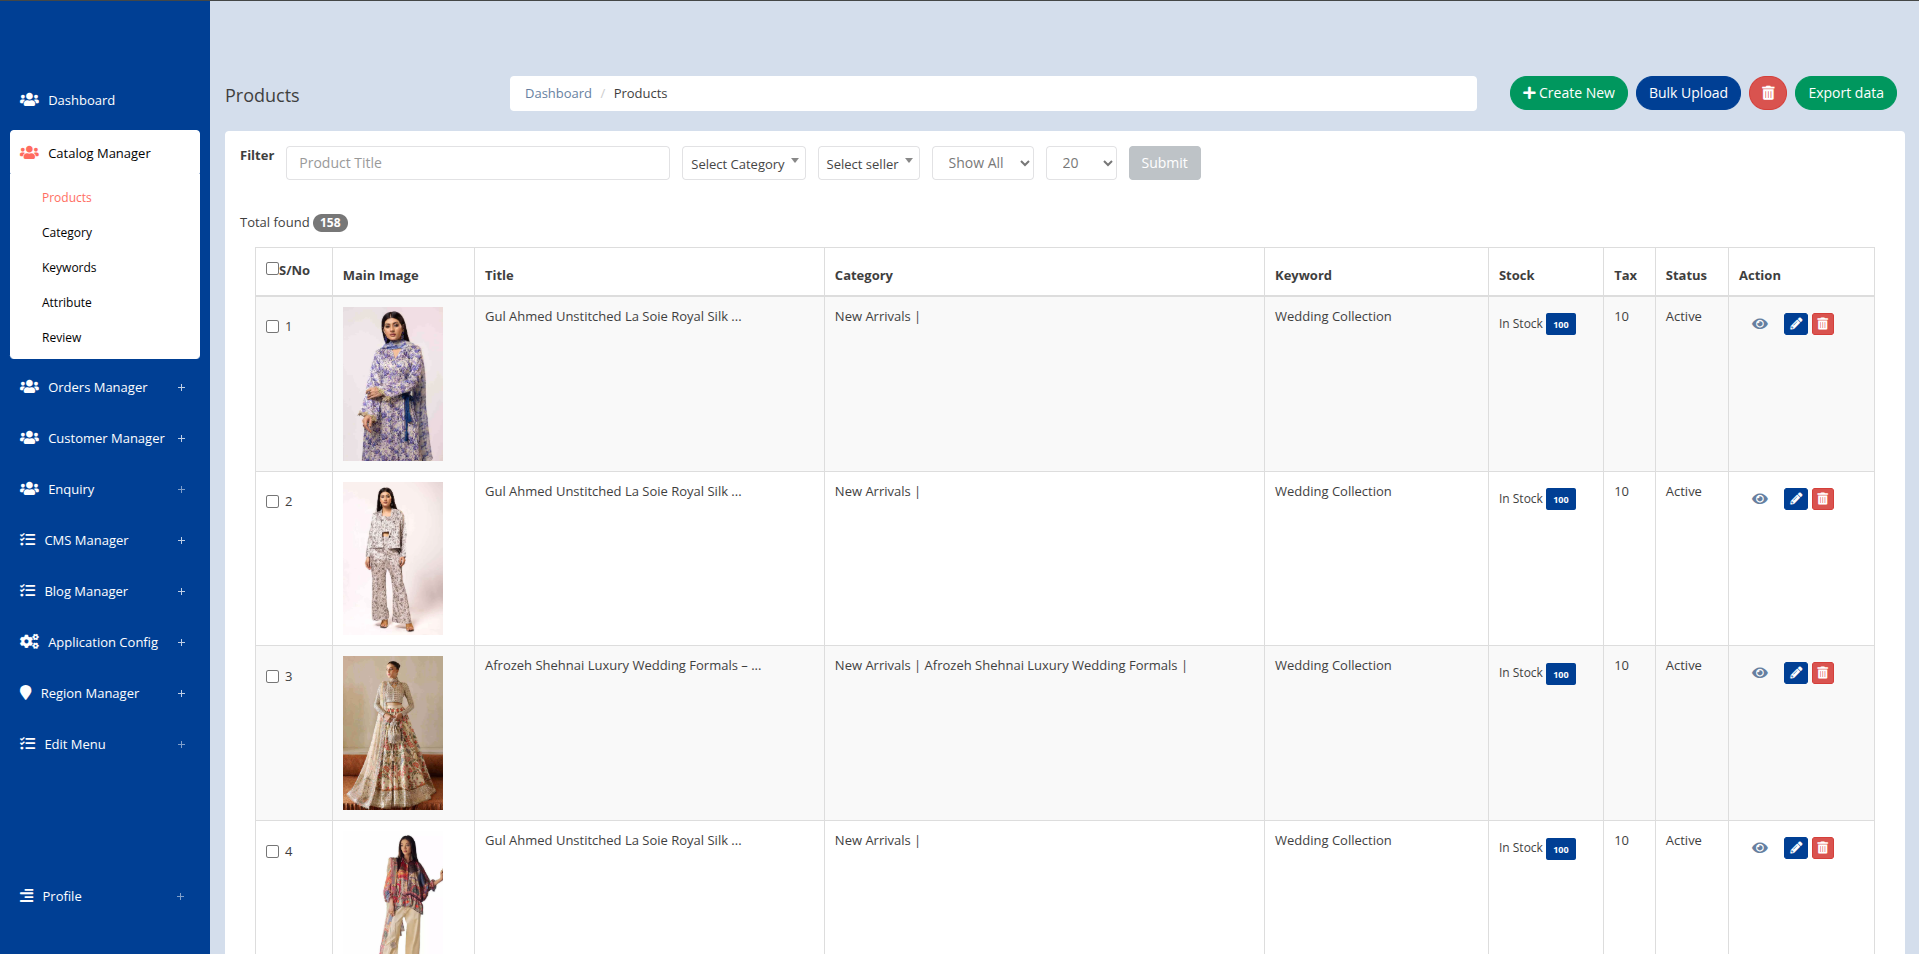Viewport: 1919px width, 954px height.
Task: Click delete trash icon for row 4
Action: click(x=1822, y=848)
